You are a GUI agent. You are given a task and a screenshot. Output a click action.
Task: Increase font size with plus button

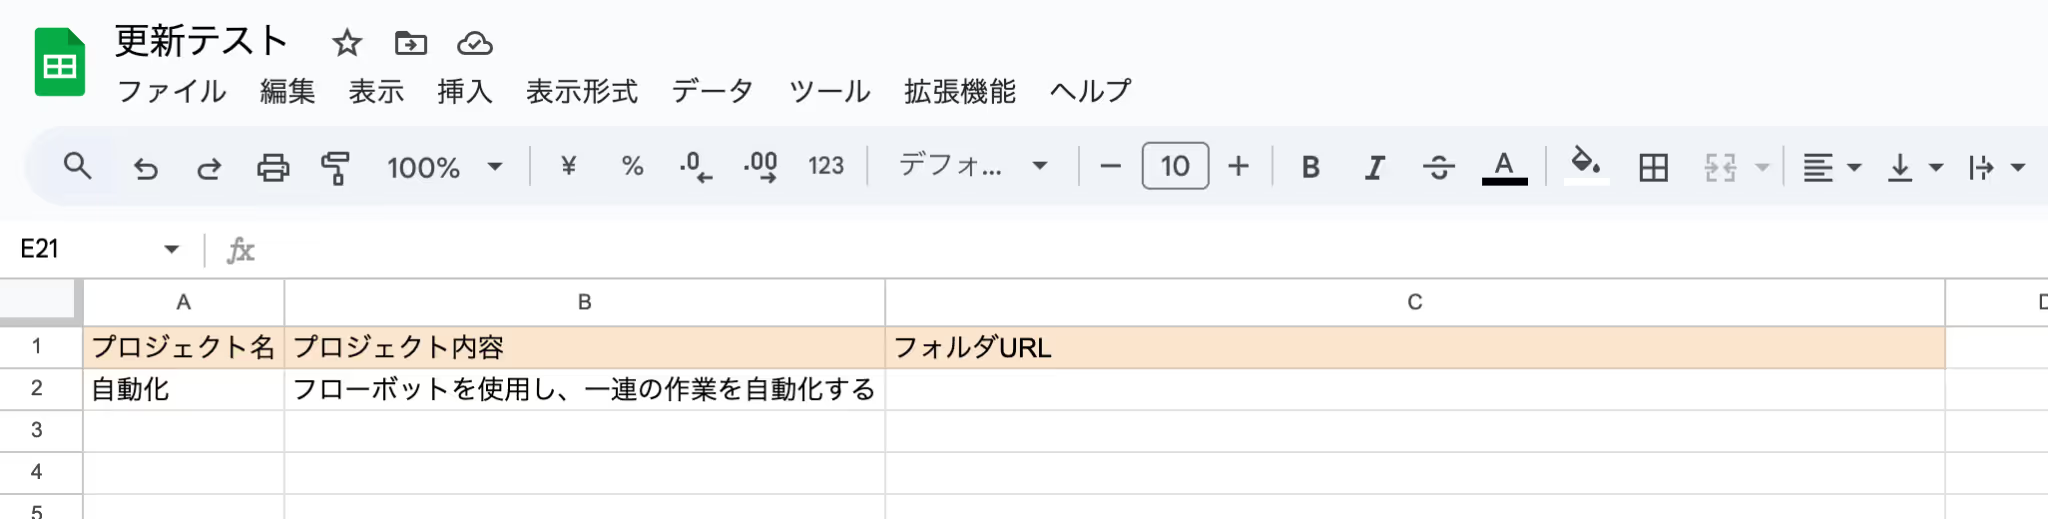[x=1239, y=166]
